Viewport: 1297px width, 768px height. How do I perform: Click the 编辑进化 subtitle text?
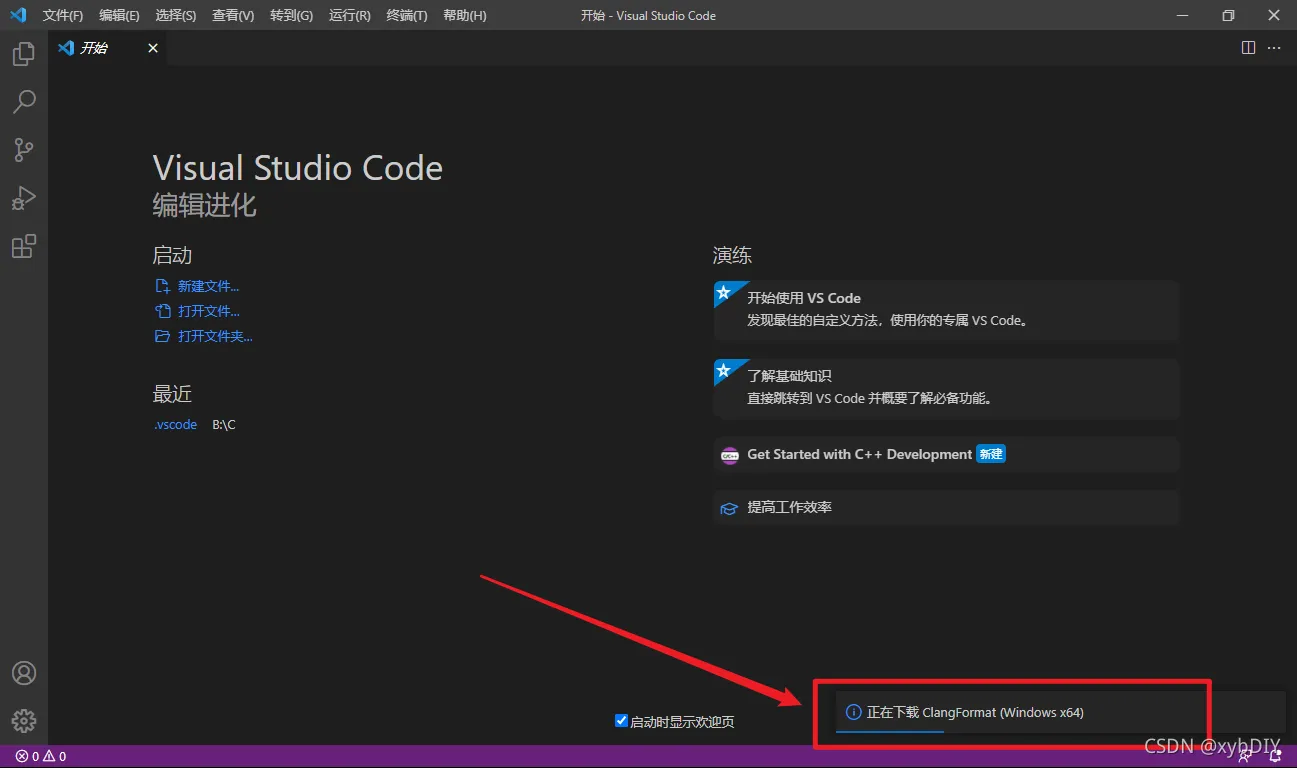[205, 206]
